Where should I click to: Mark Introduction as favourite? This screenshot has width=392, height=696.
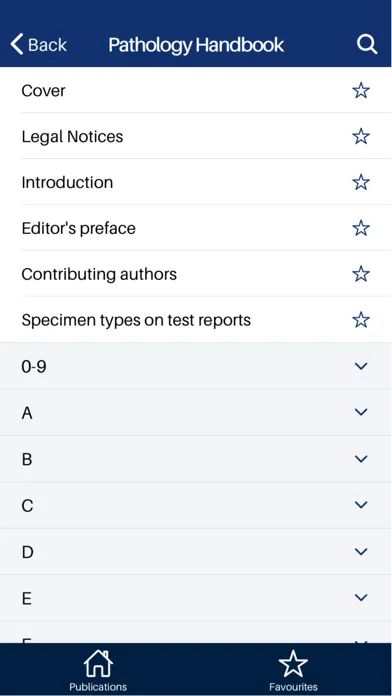click(x=361, y=182)
